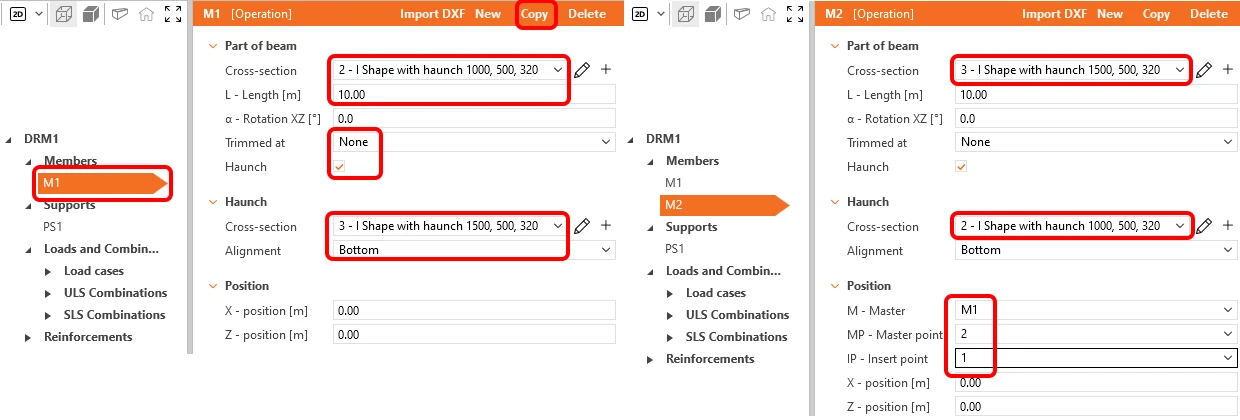Edit M2 Part of beam cross-section with pencil
The width and height of the screenshot is (1240, 420).
point(1205,70)
